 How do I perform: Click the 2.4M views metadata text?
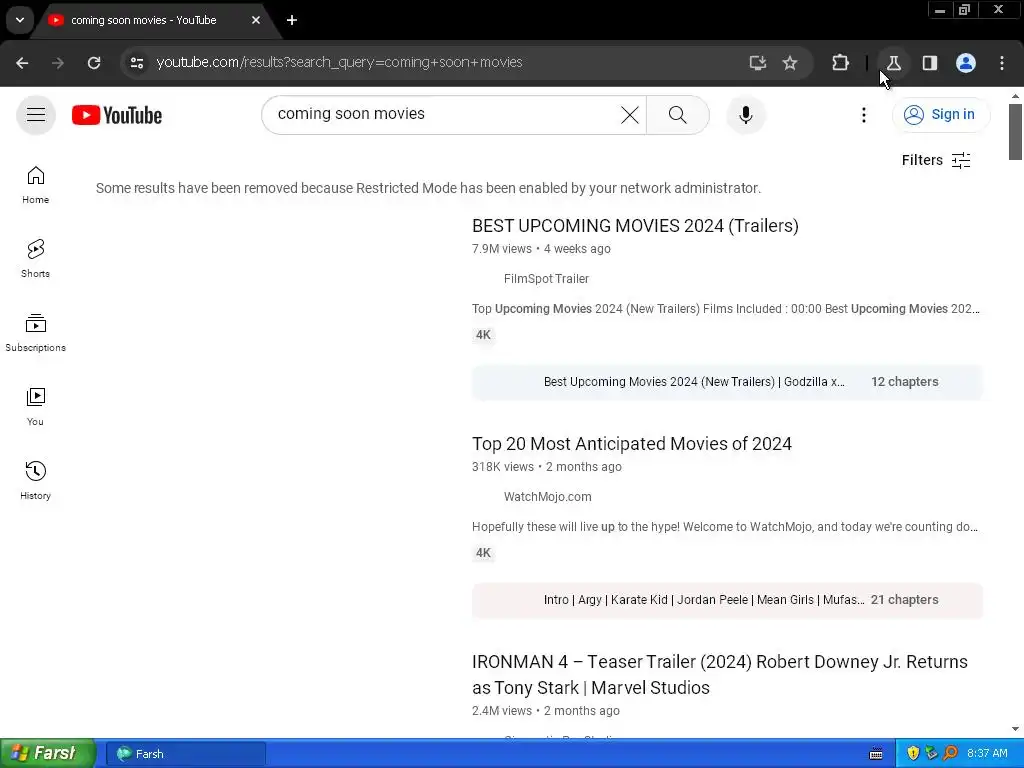click(502, 711)
